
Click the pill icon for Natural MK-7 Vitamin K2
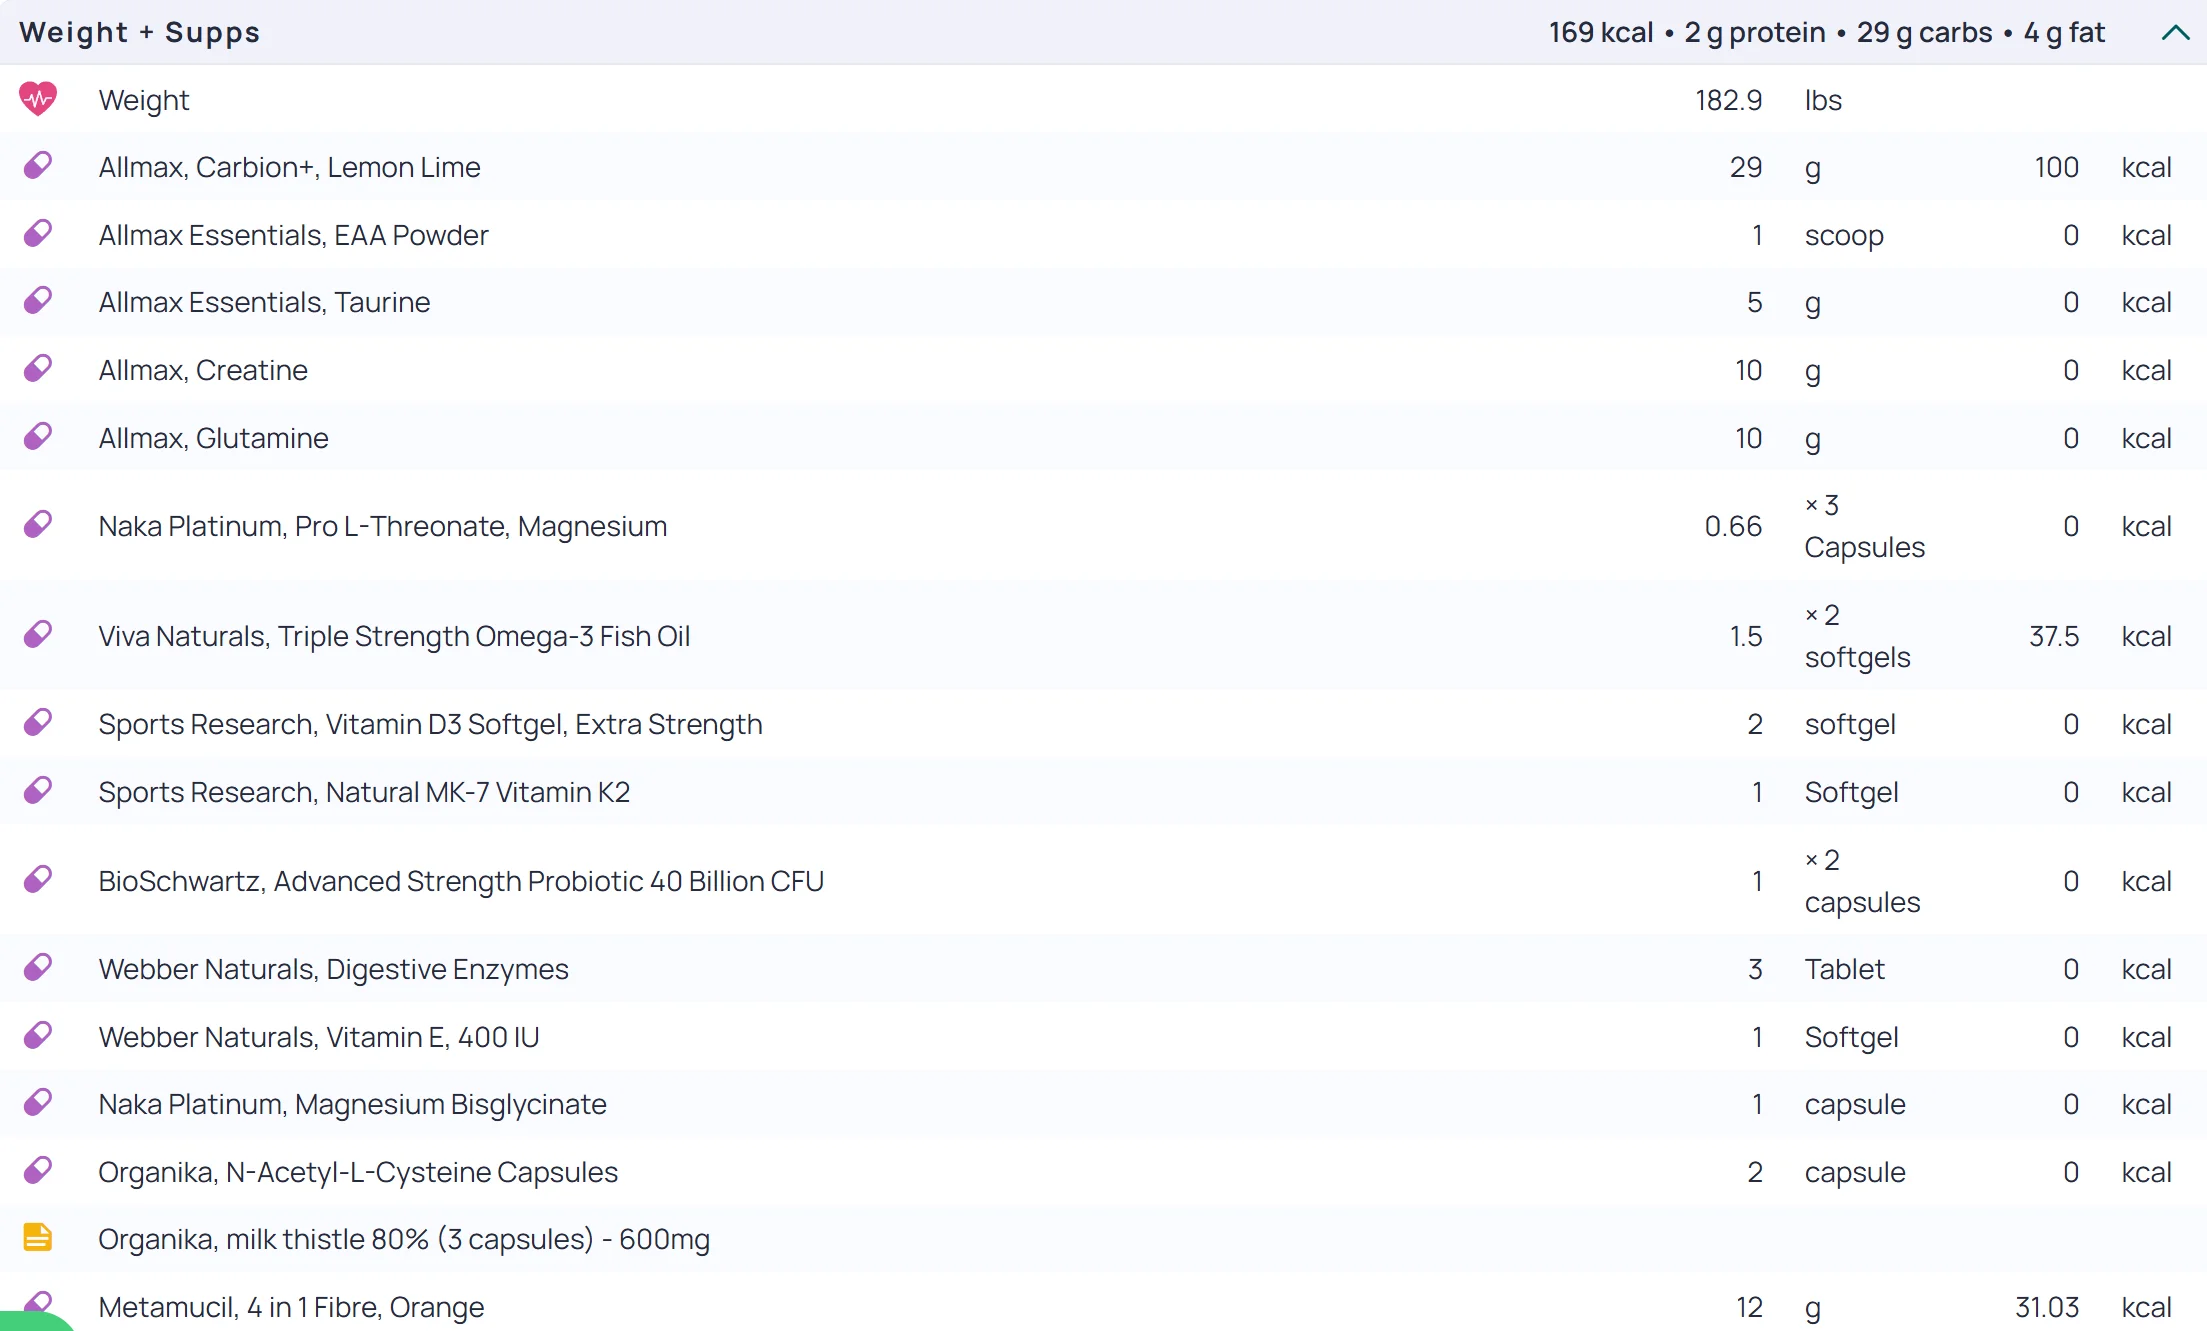(x=38, y=791)
